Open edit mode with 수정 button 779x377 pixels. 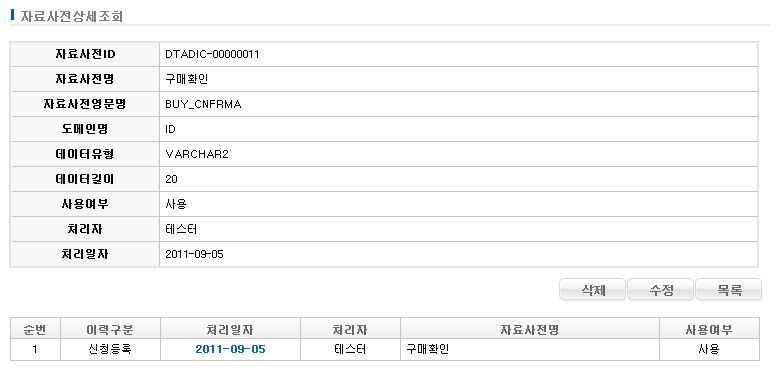(x=660, y=290)
